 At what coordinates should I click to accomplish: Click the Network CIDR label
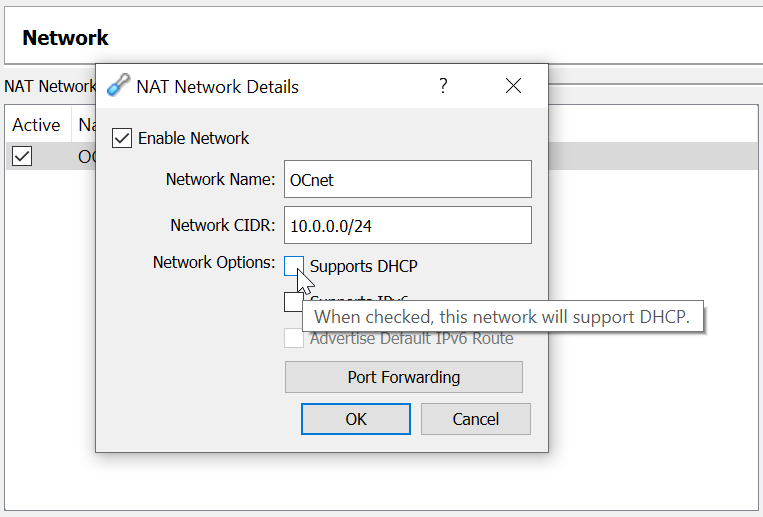click(x=222, y=226)
